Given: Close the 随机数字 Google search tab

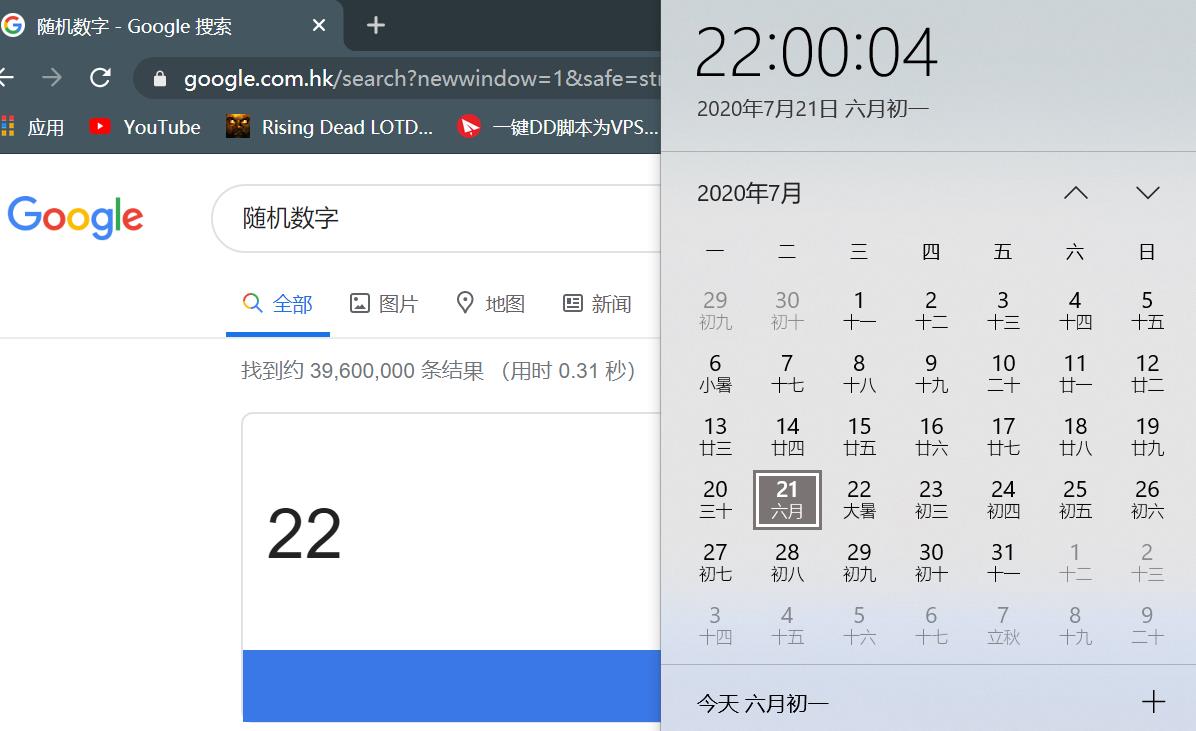Looking at the screenshot, I should [x=319, y=26].
